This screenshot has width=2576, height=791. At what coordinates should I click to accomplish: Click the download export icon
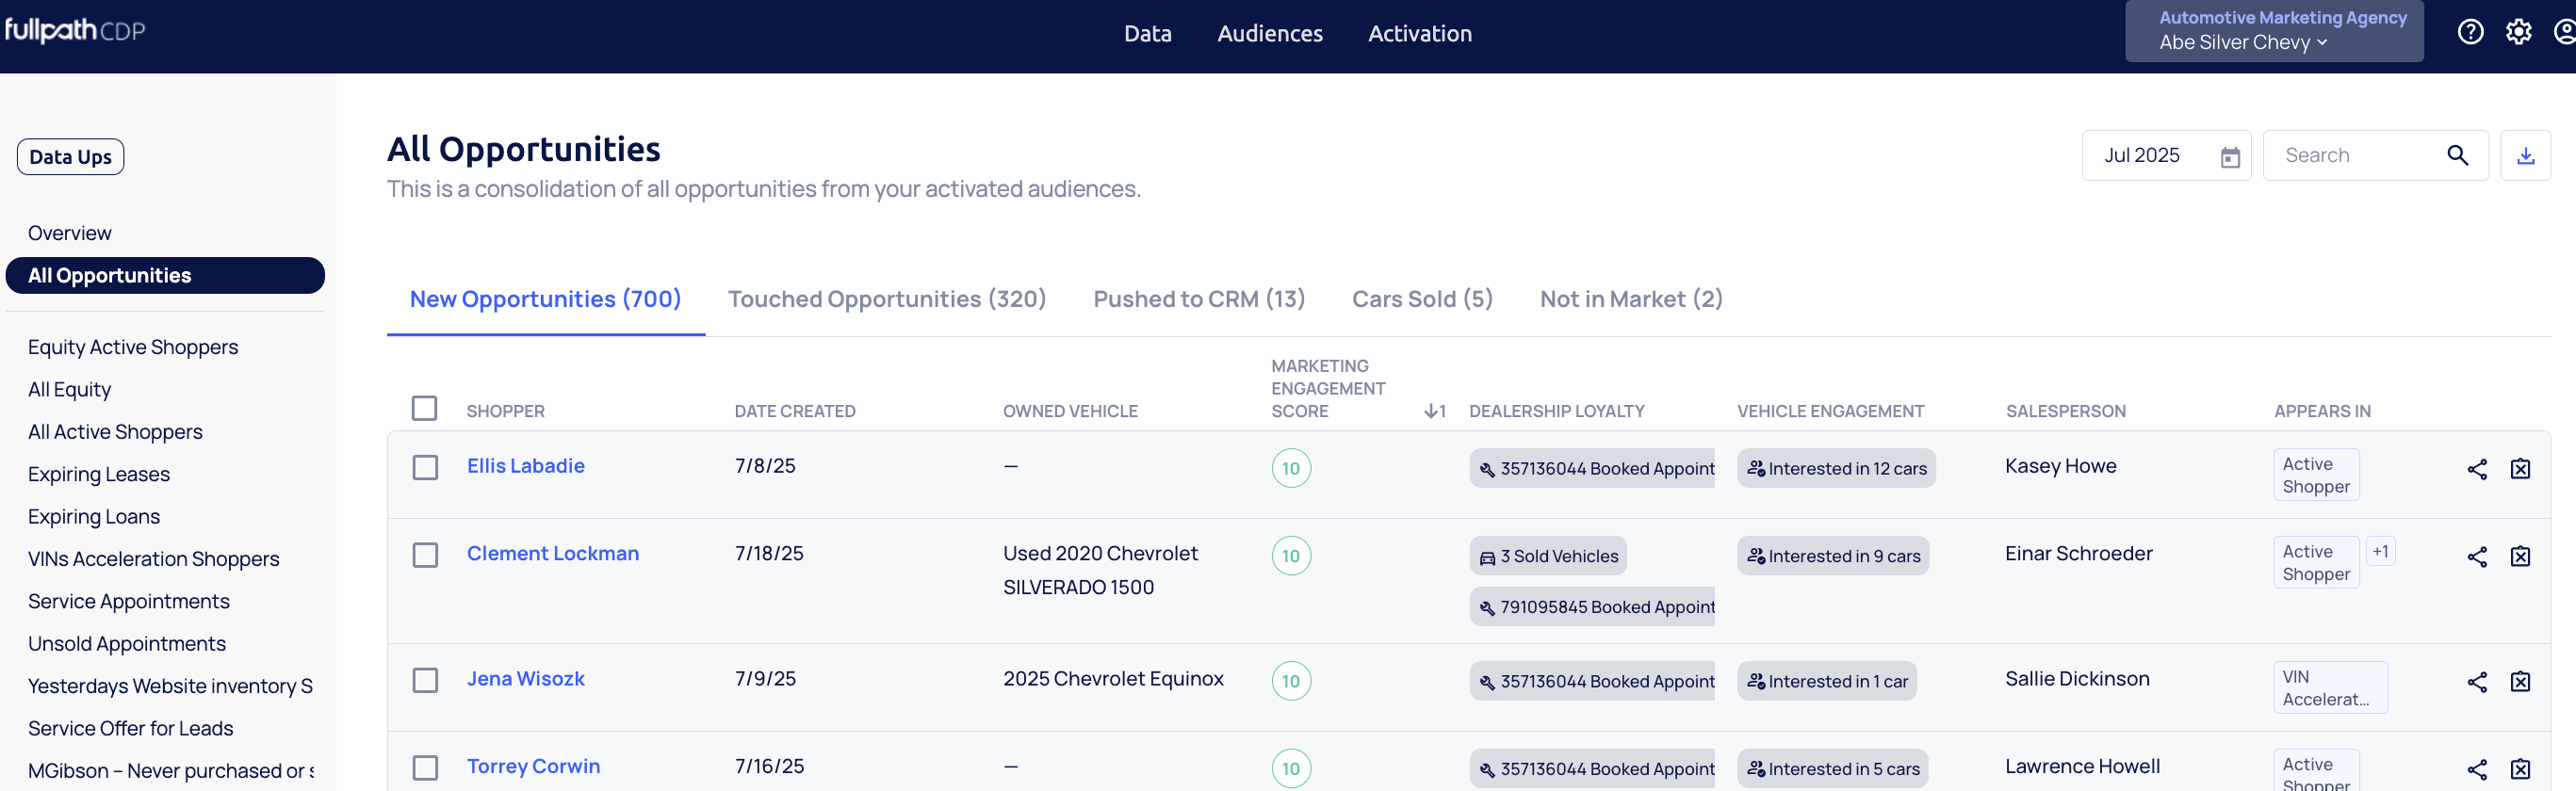pyautogui.click(x=2524, y=156)
